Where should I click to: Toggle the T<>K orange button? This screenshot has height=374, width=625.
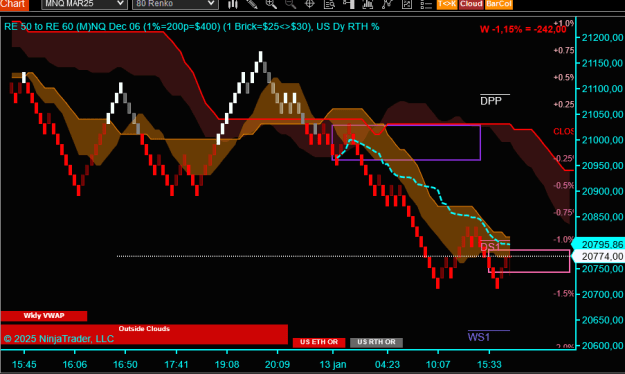(x=447, y=4)
